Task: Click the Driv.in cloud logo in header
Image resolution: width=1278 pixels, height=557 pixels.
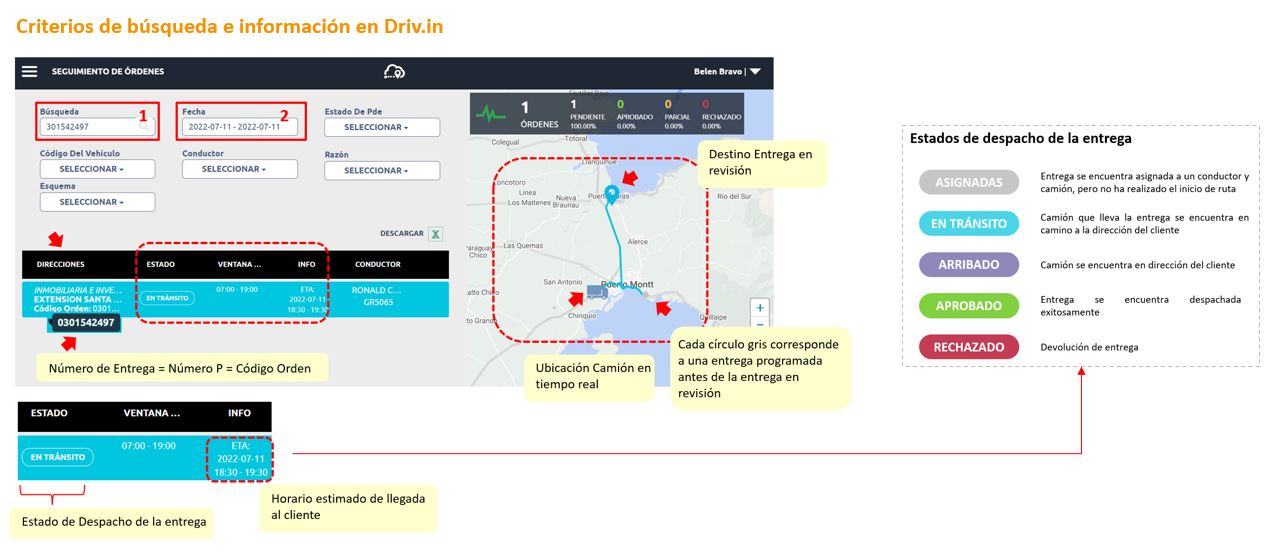Action: [394, 72]
